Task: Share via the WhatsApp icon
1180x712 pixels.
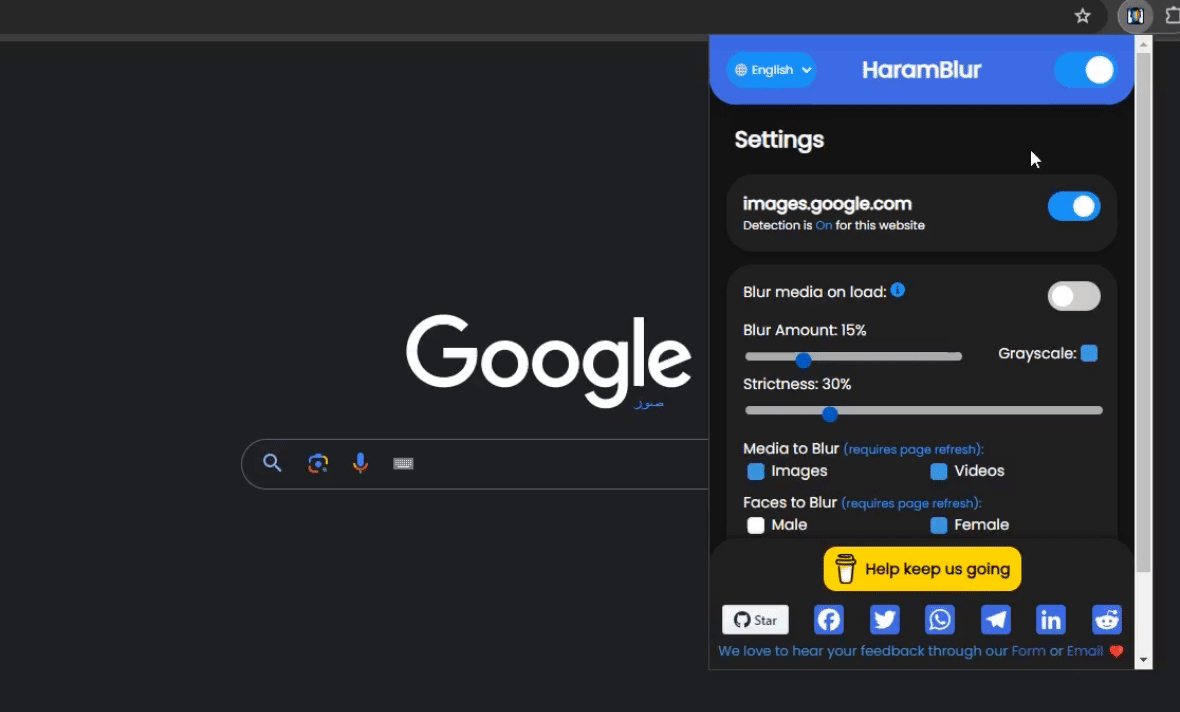Action: pyautogui.click(x=940, y=620)
